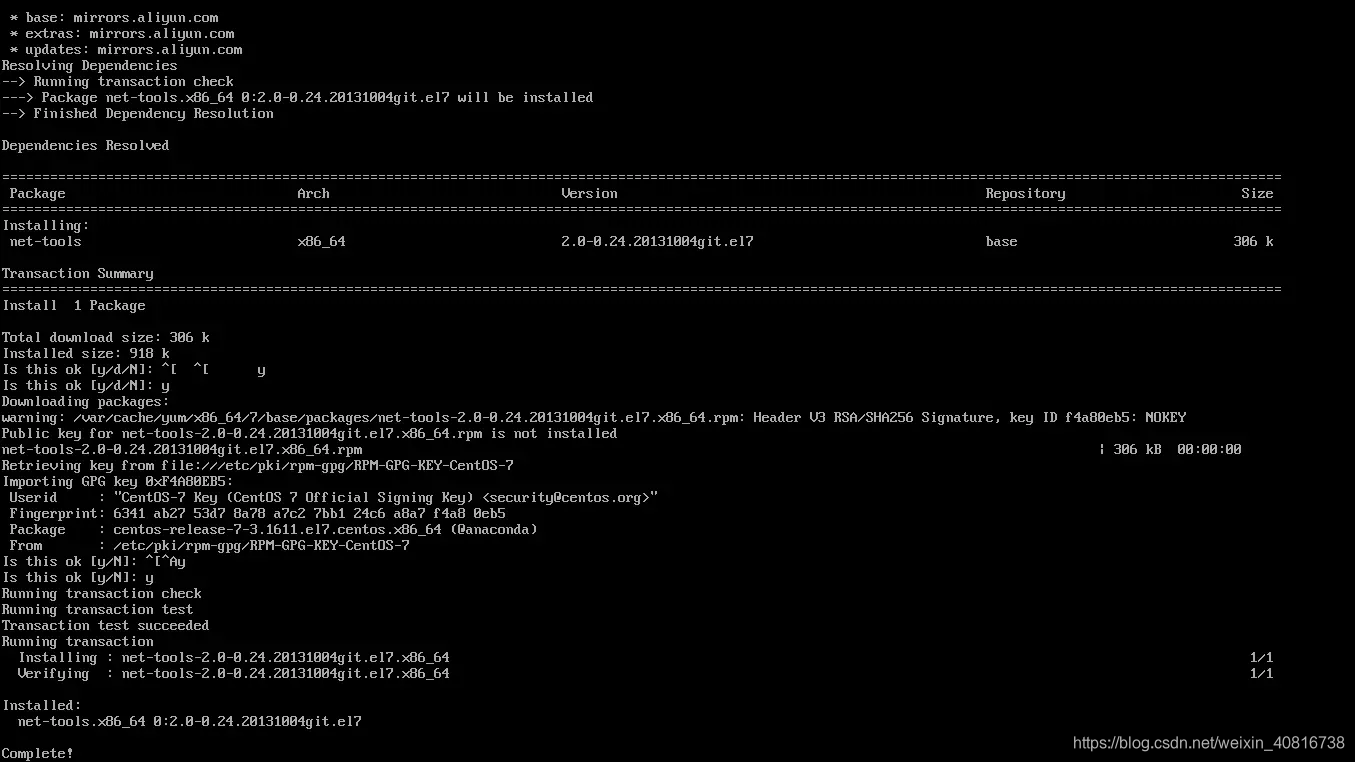Screen dimensions: 1355x762
Task: Click the '* updates: mirrors.aliyun.com' line
Action: tap(126, 50)
